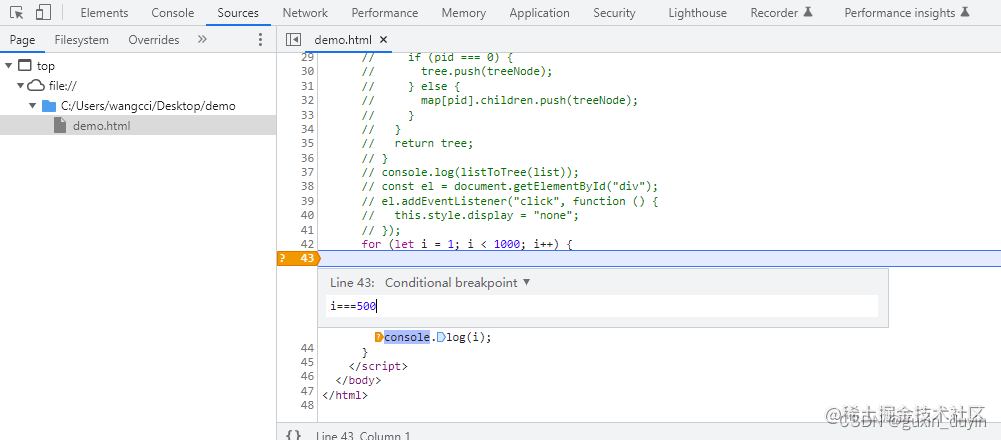Image resolution: width=1001 pixels, height=440 pixels.
Task: Open the Overrides navigator tab
Action: pos(154,40)
